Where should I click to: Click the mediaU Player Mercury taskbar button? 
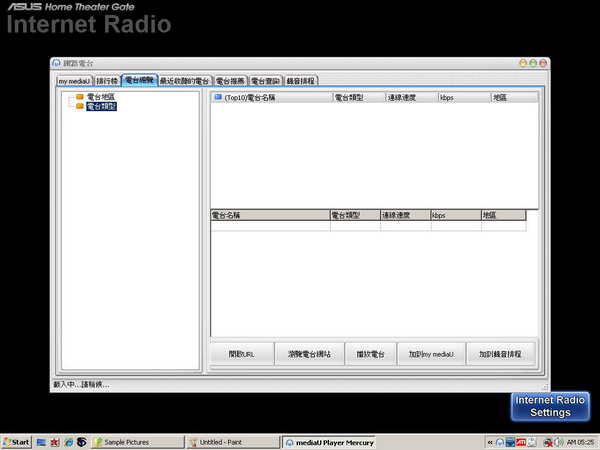[329, 442]
